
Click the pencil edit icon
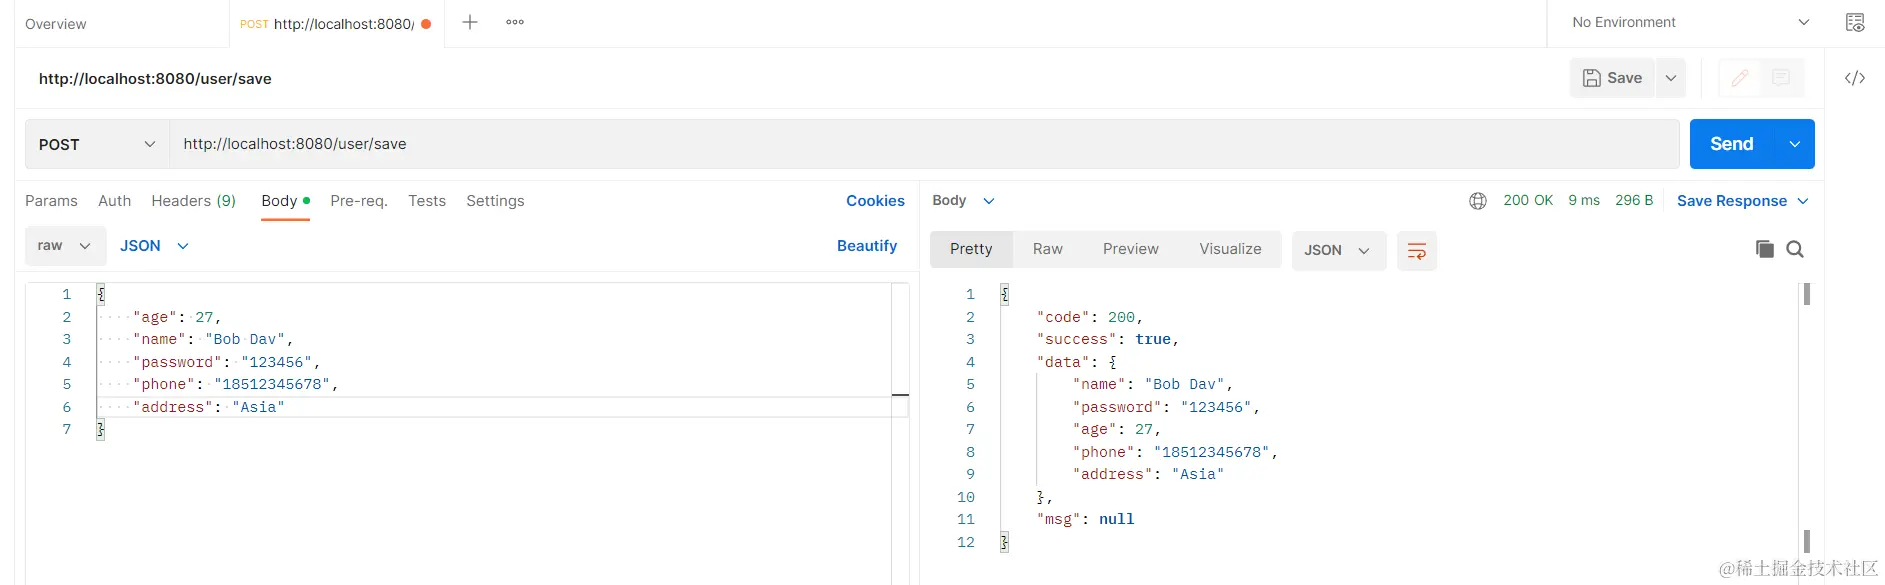point(1740,78)
